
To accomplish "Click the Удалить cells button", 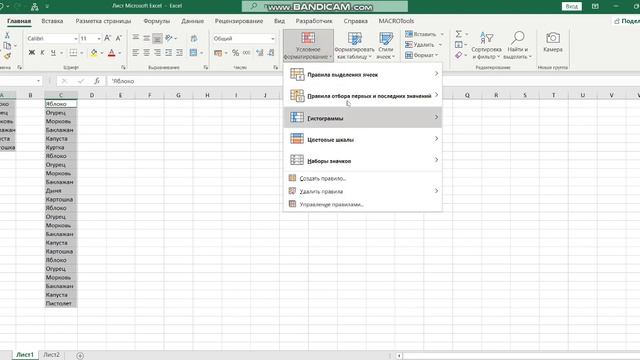I will pyautogui.click(x=420, y=44).
